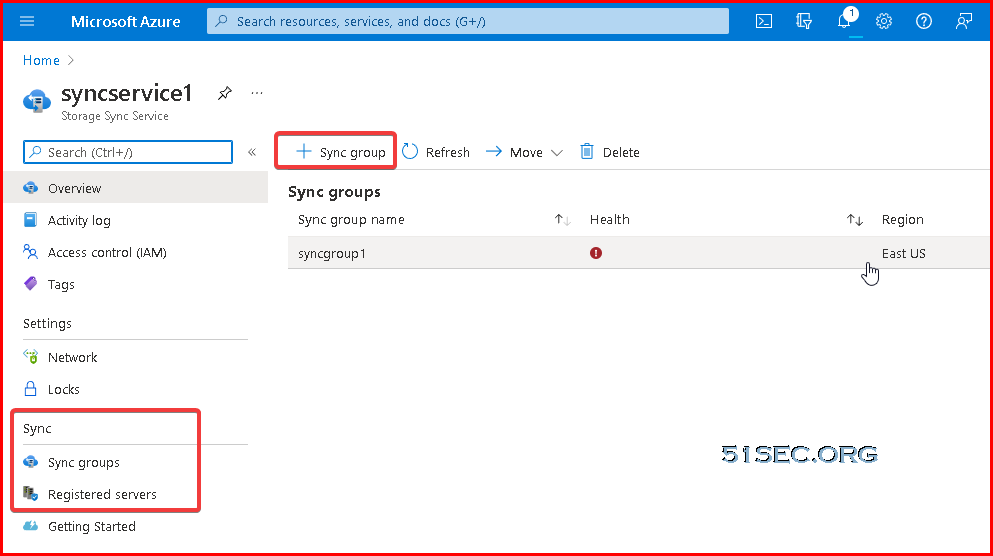Open Cloud Shell from top bar
Image resolution: width=993 pixels, height=556 pixels.
[764, 22]
